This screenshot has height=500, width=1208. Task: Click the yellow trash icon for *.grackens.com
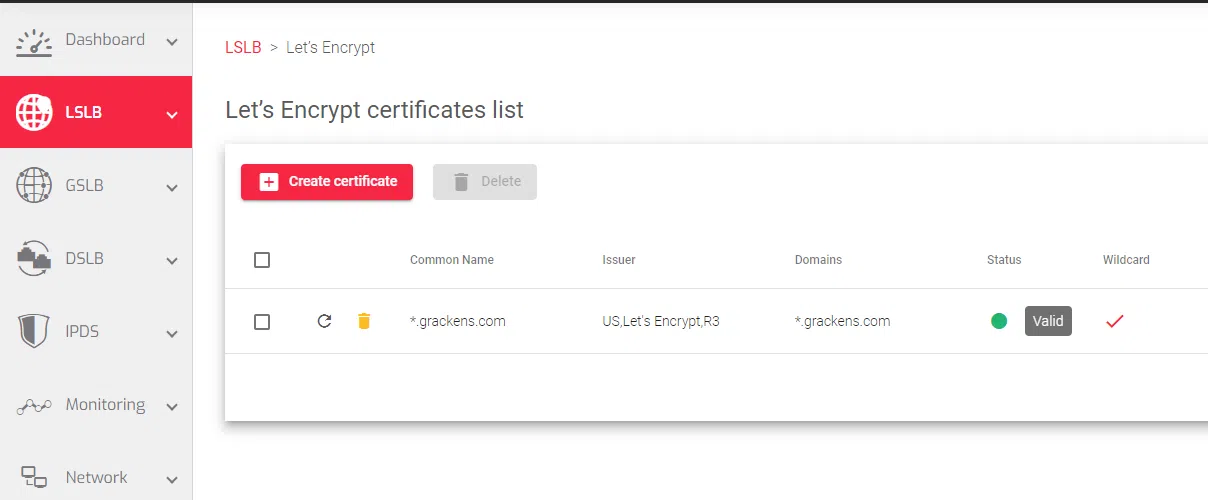[364, 321]
